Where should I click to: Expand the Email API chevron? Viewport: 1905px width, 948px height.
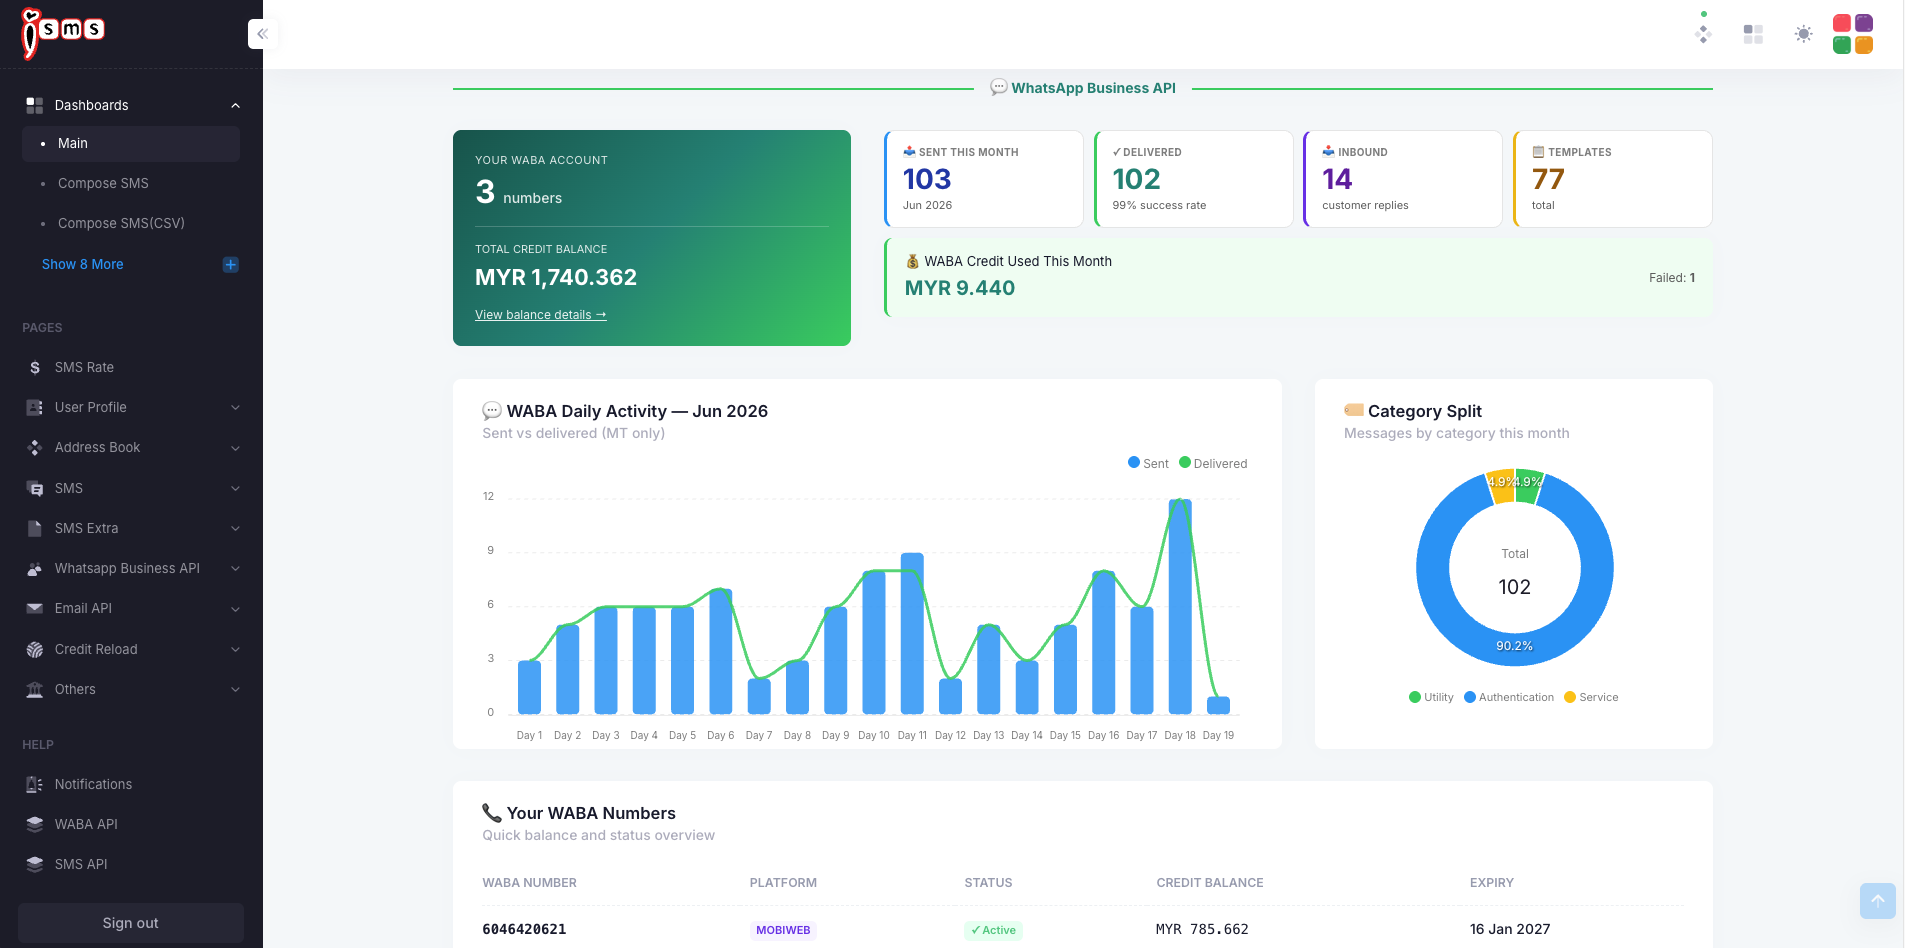[236, 609]
